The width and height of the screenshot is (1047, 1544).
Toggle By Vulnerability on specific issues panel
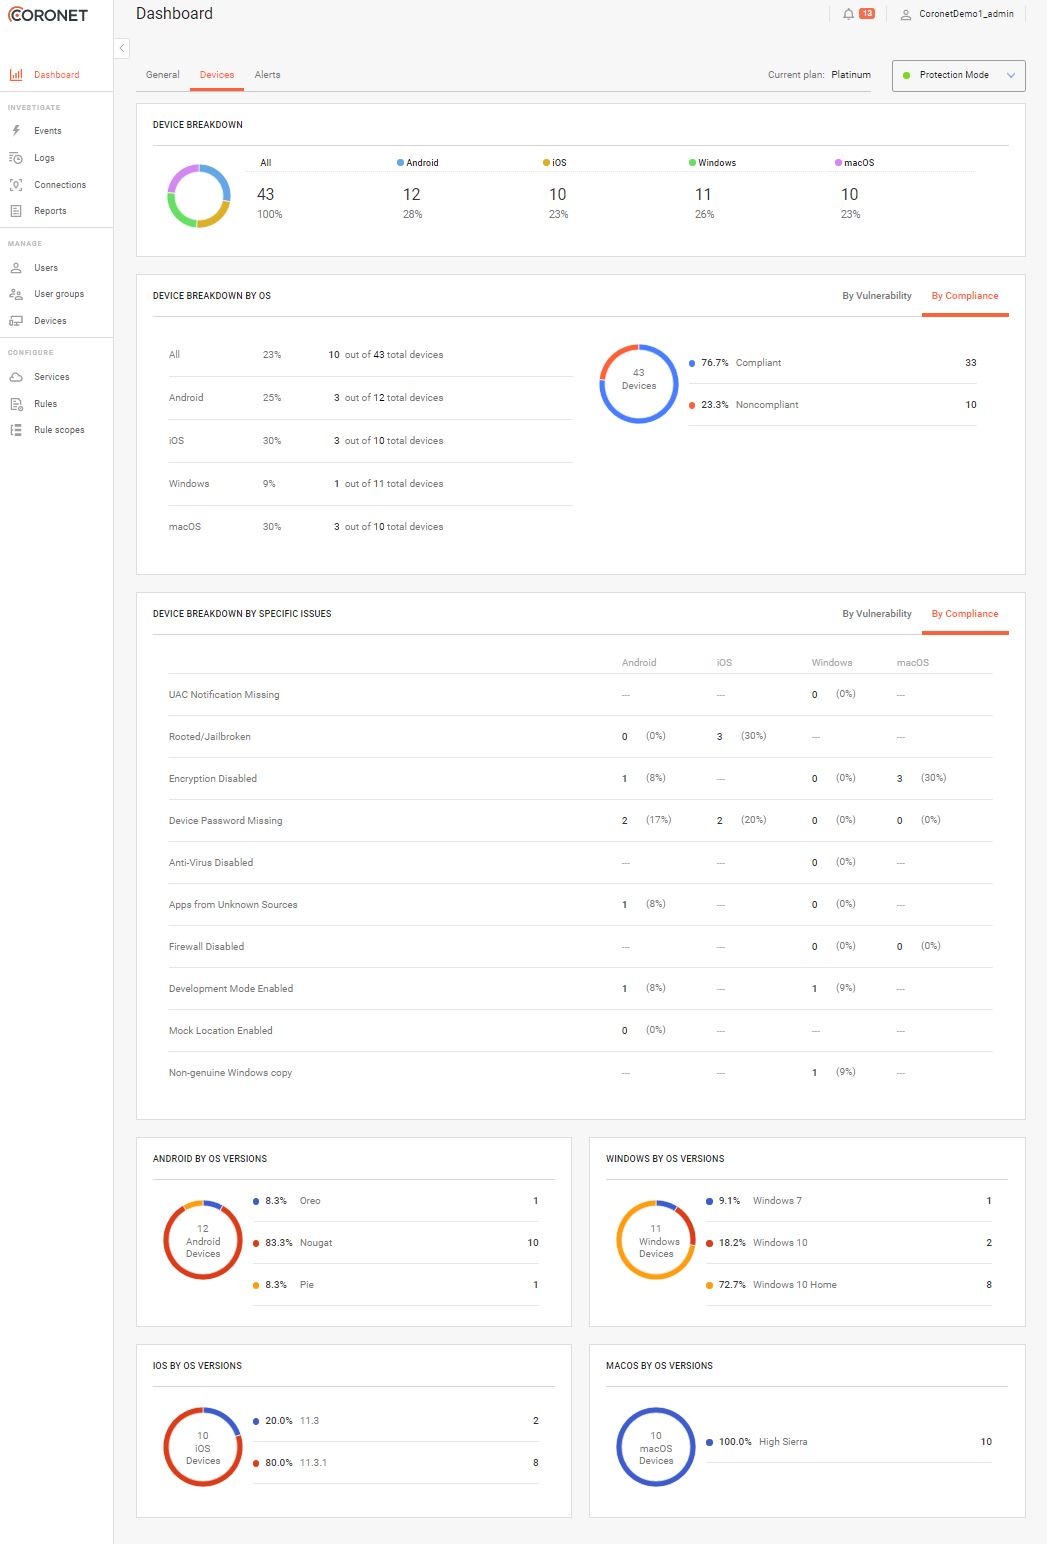[875, 613]
